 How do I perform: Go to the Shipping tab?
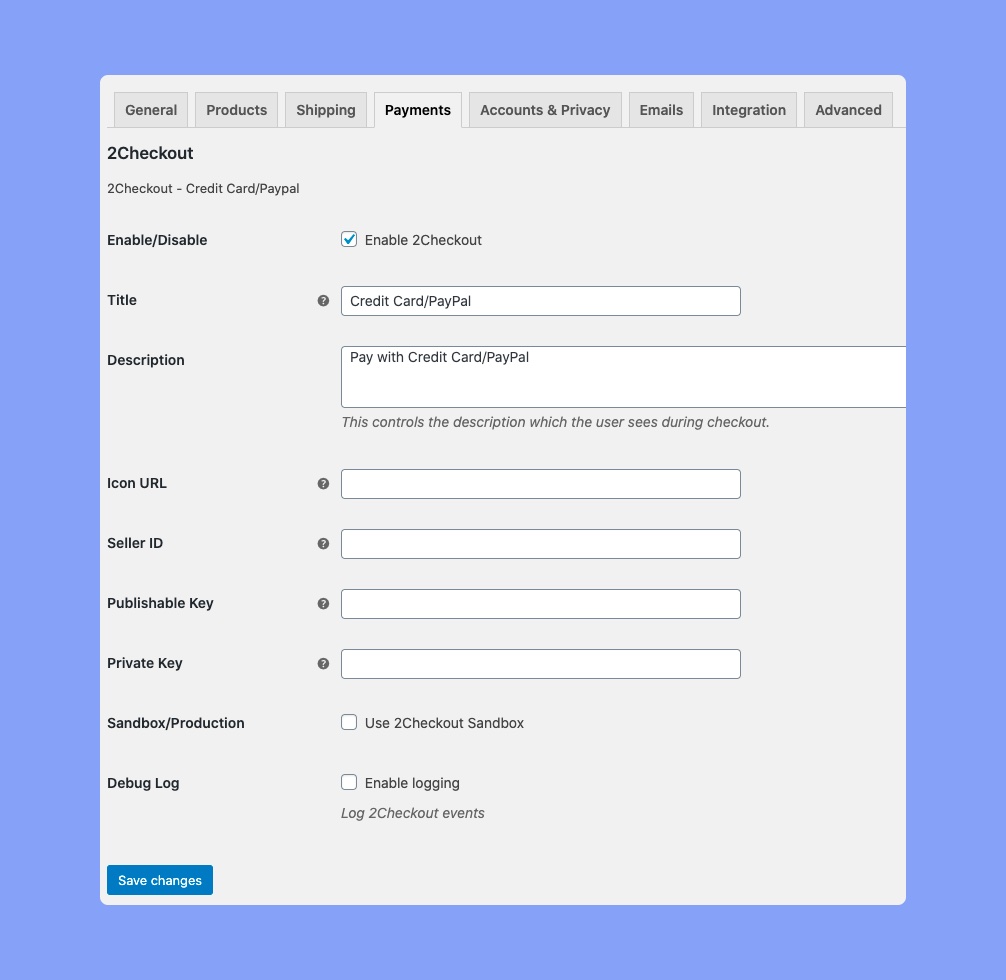[x=326, y=110]
